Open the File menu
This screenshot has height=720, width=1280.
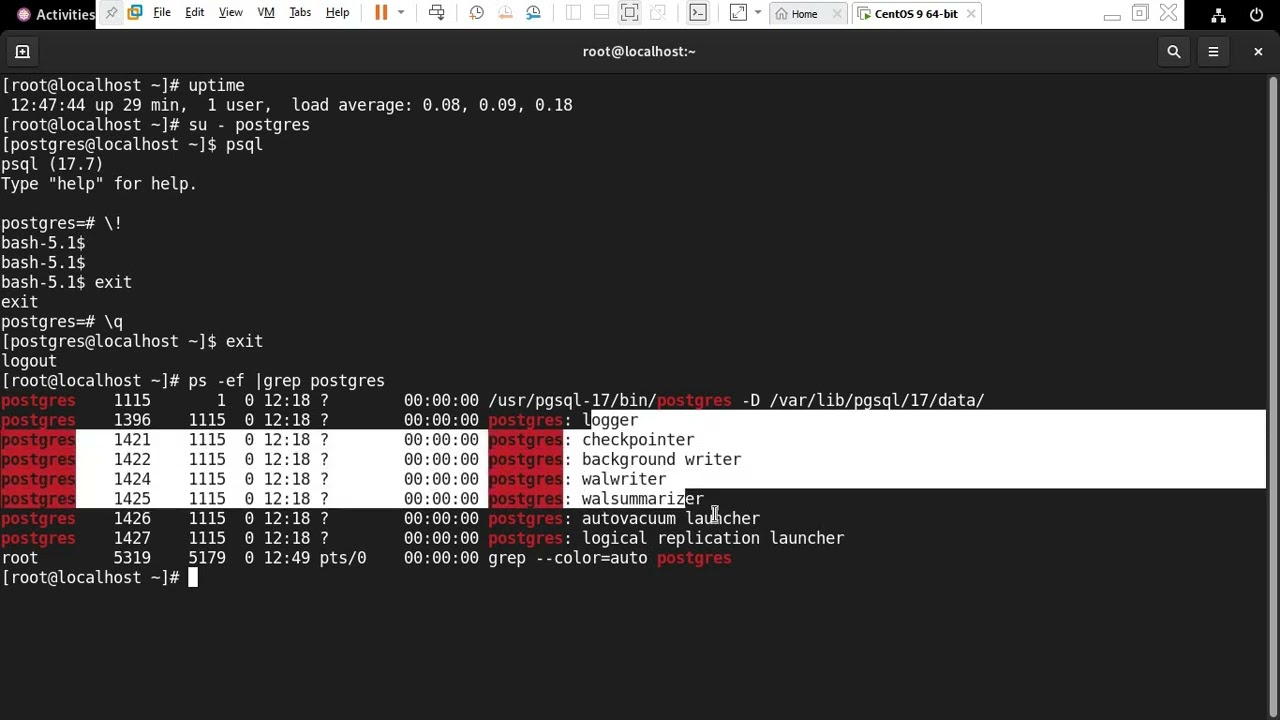(161, 13)
